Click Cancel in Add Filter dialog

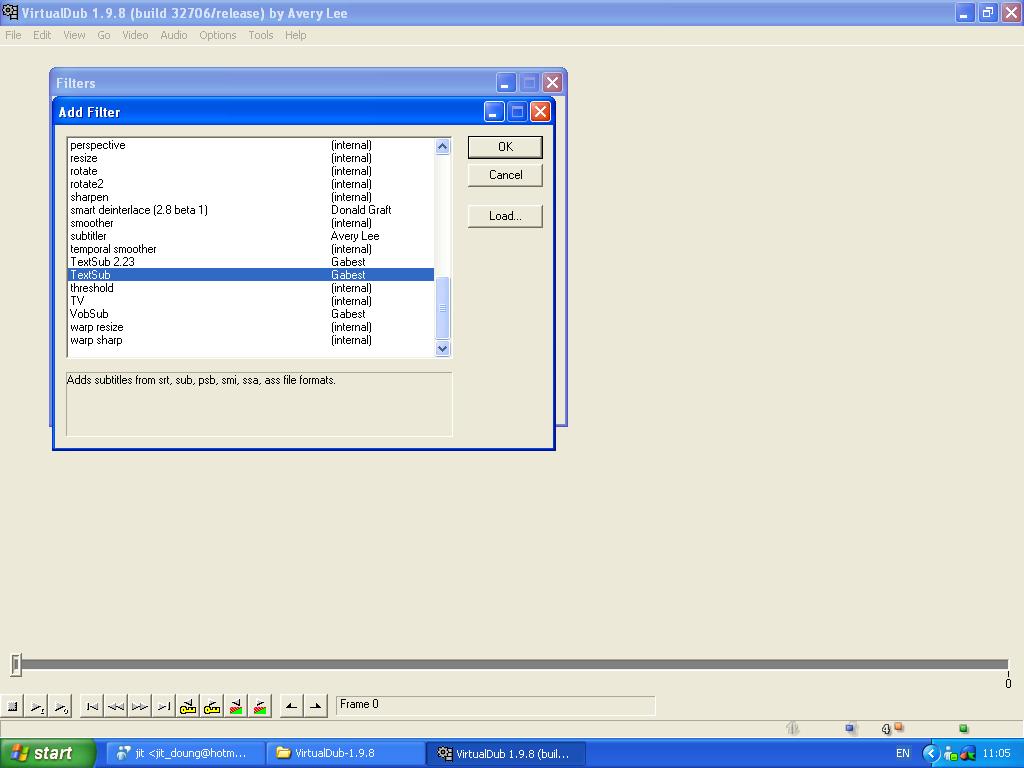505,175
